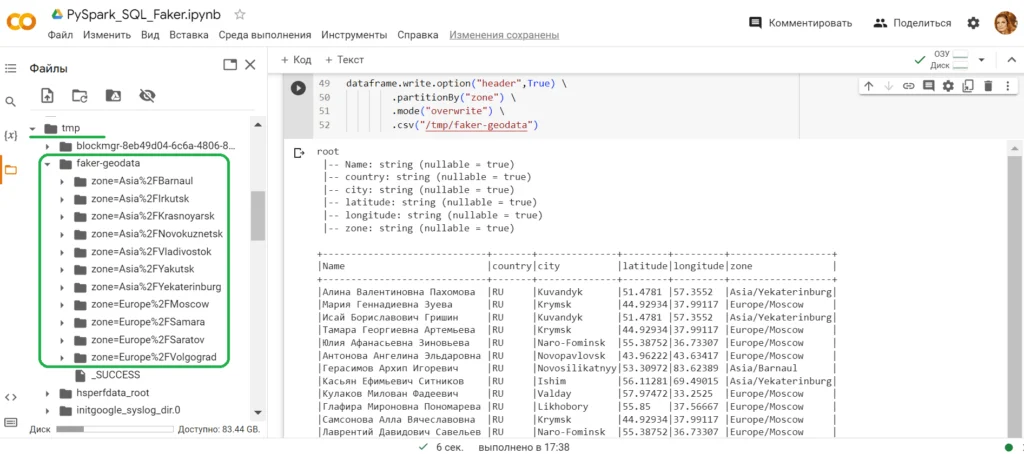Screen dimensions: 1024x454
Task: Click the Изменения сохранены link
Action: pos(504,35)
